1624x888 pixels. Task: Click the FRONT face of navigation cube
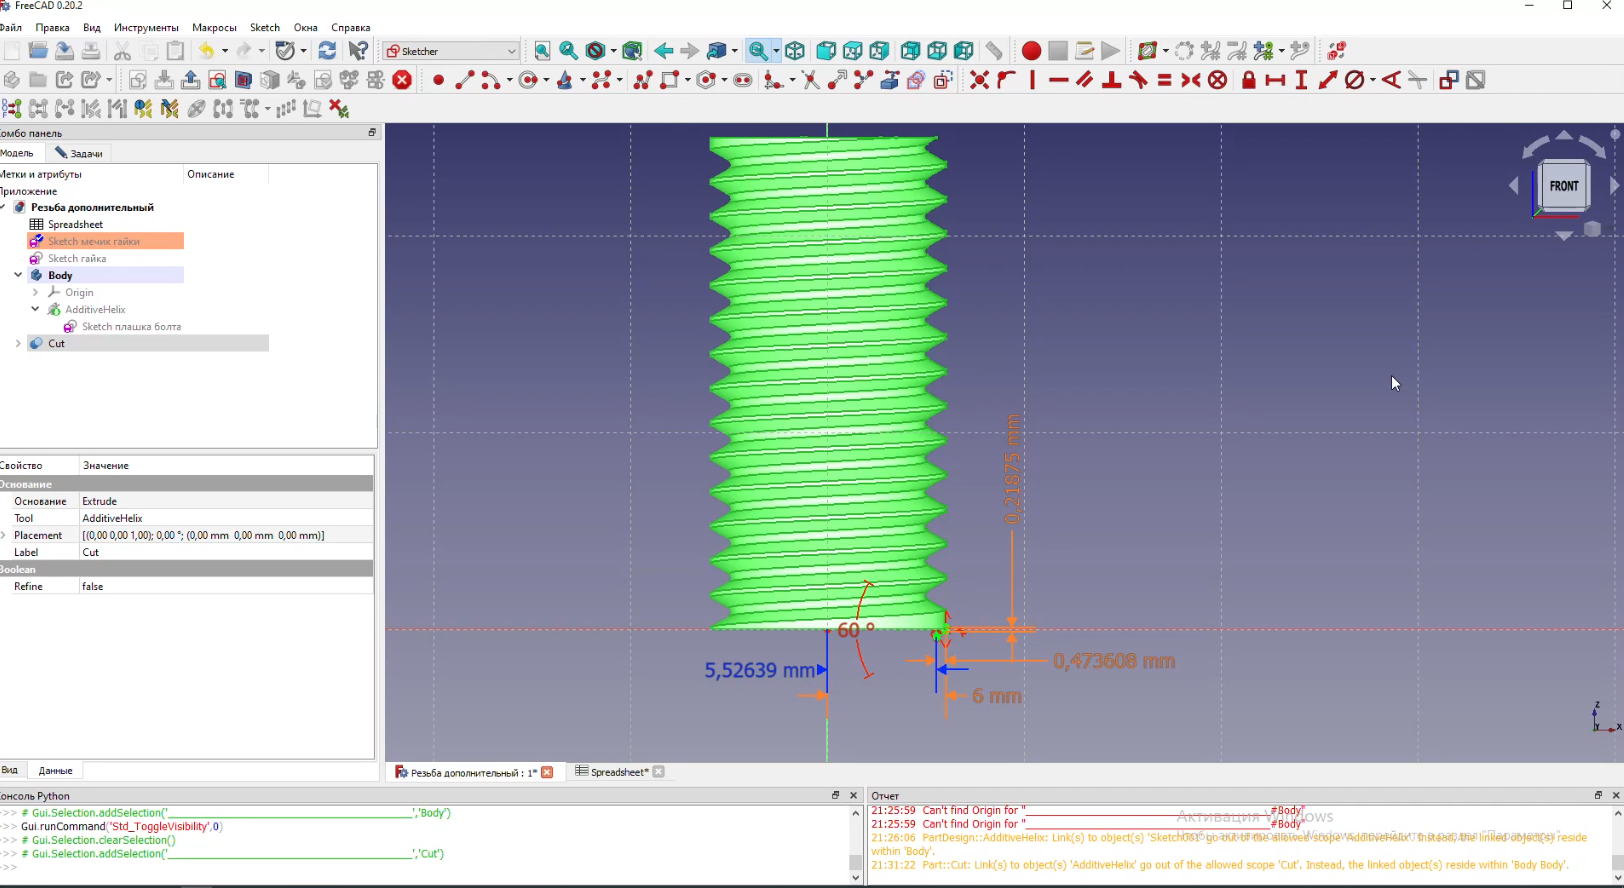point(1564,186)
